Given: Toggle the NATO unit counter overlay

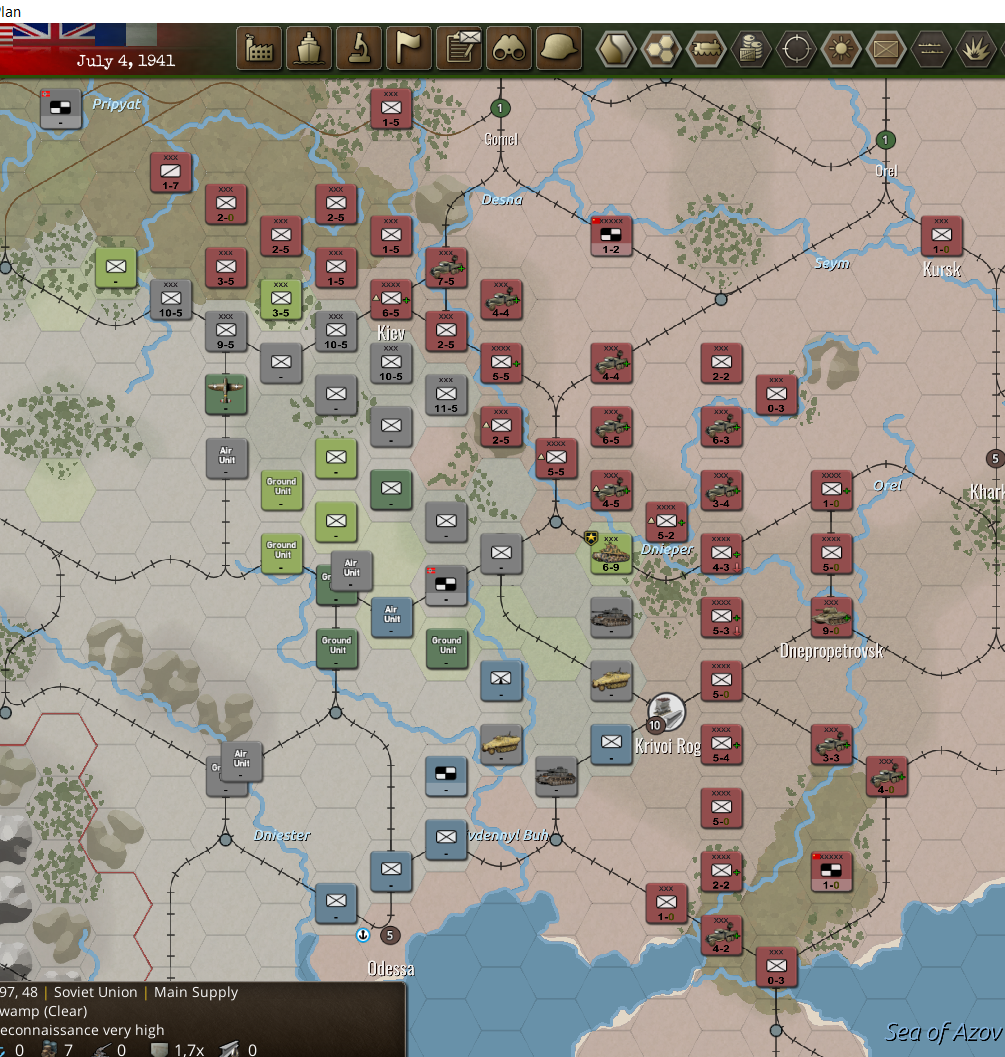Looking at the screenshot, I should (886, 49).
